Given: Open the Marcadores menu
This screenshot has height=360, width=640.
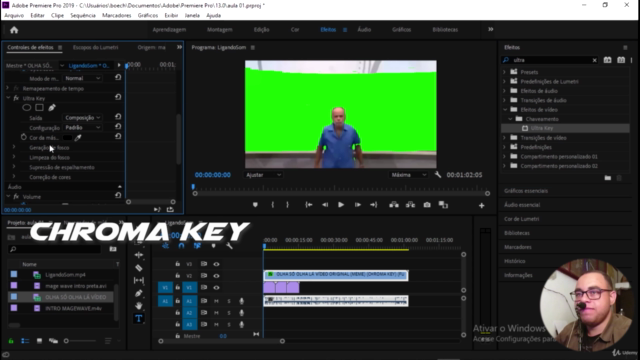Looking at the screenshot, I should tap(117, 16).
